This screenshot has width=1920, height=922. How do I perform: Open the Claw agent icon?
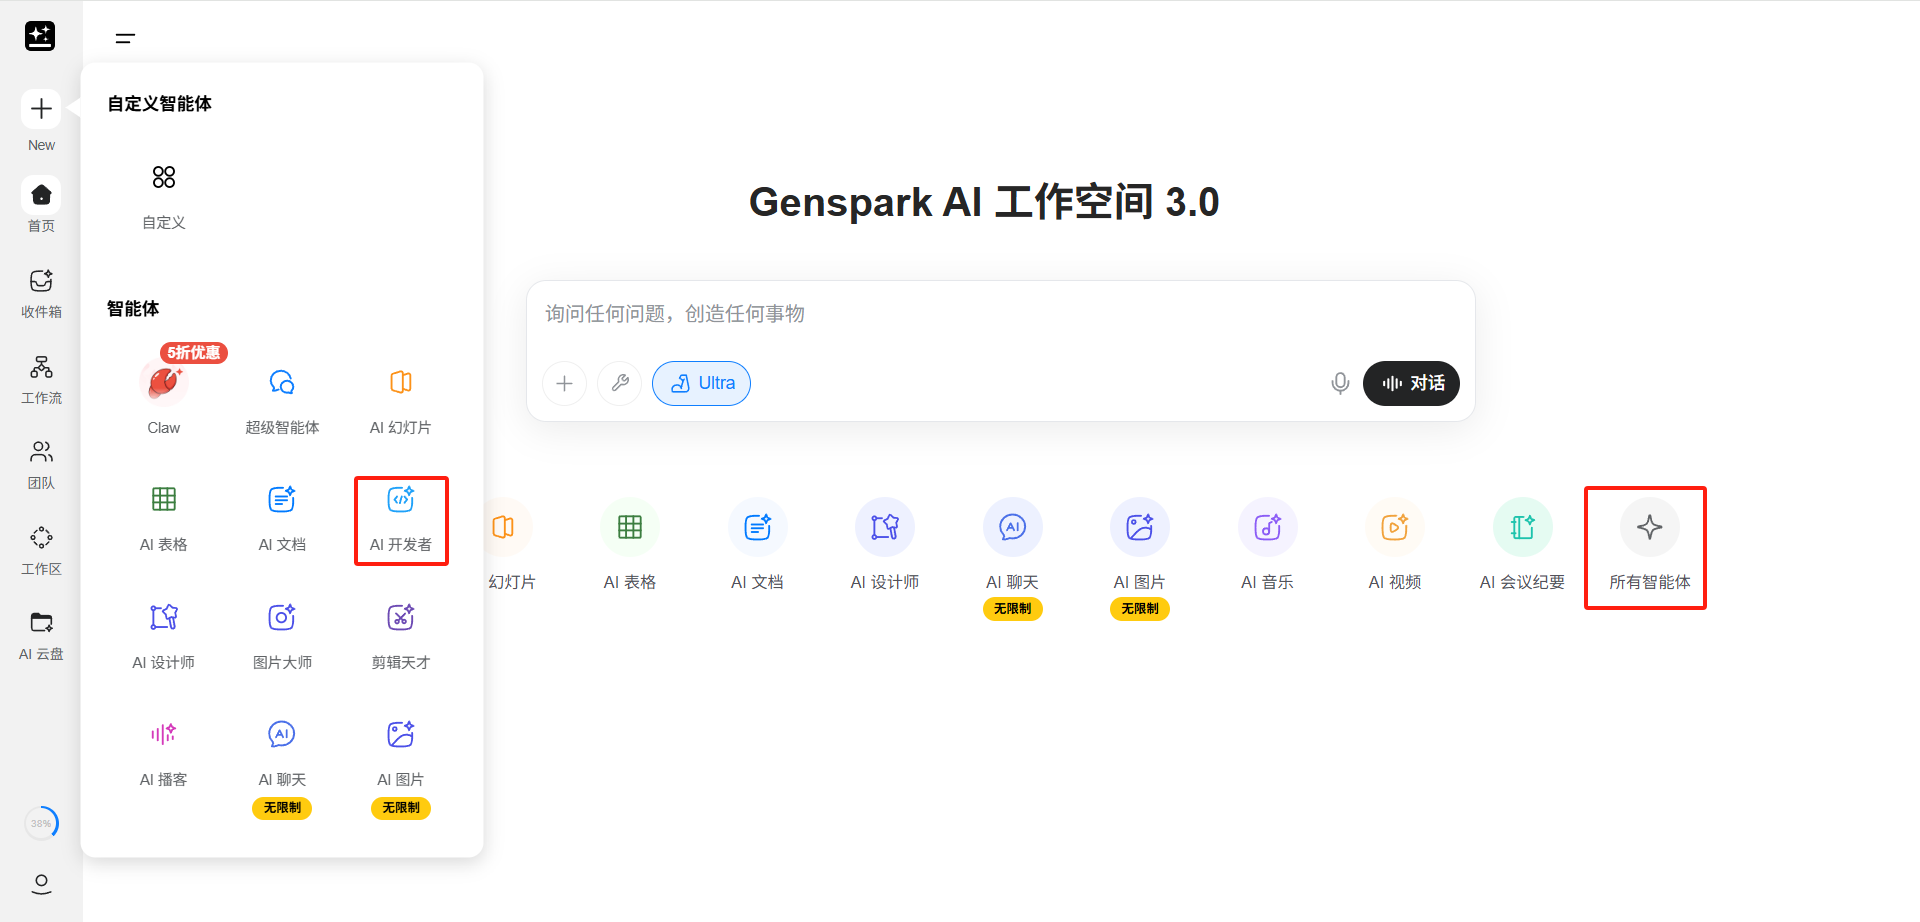click(164, 384)
